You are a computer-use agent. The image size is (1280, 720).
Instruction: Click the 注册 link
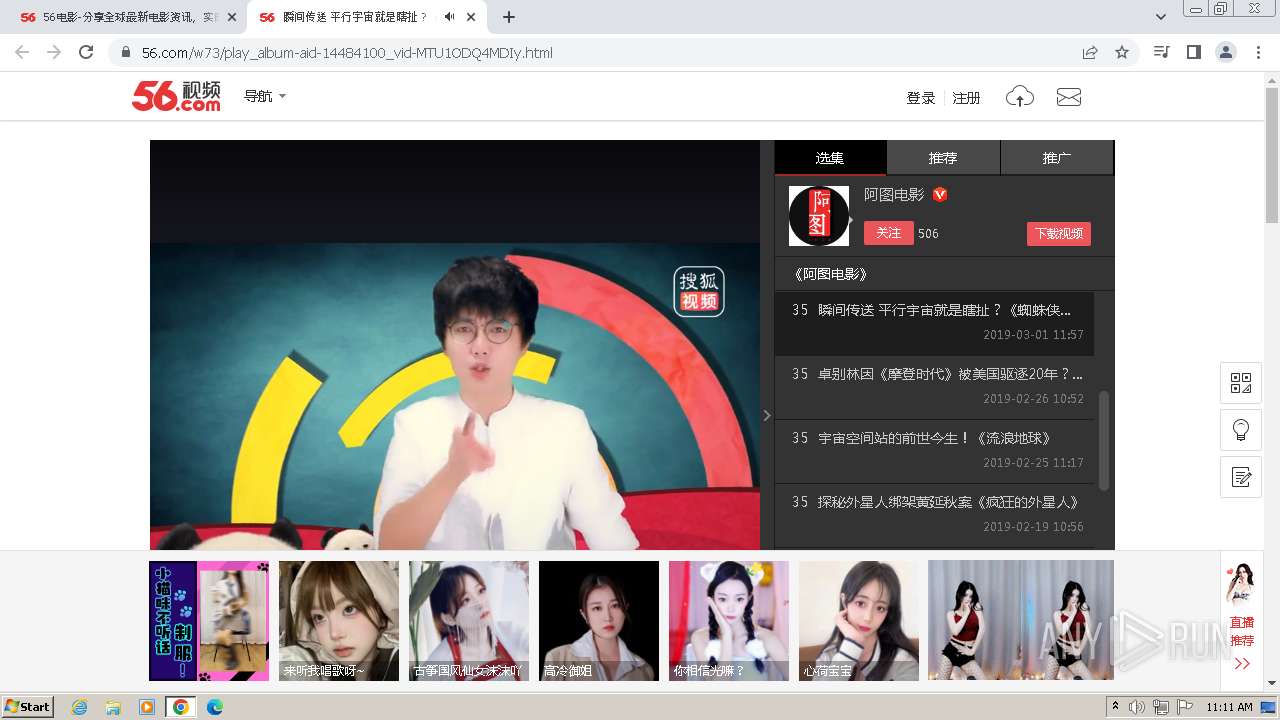[966, 98]
